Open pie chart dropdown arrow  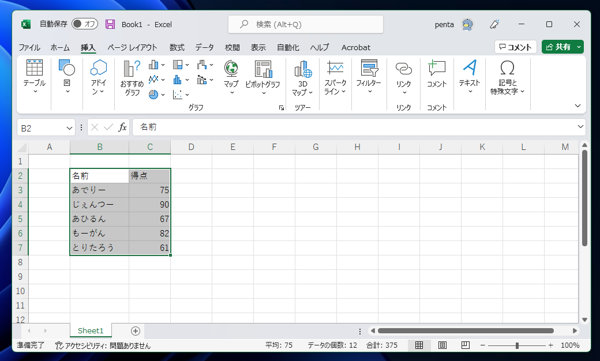click(x=163, y=95)
